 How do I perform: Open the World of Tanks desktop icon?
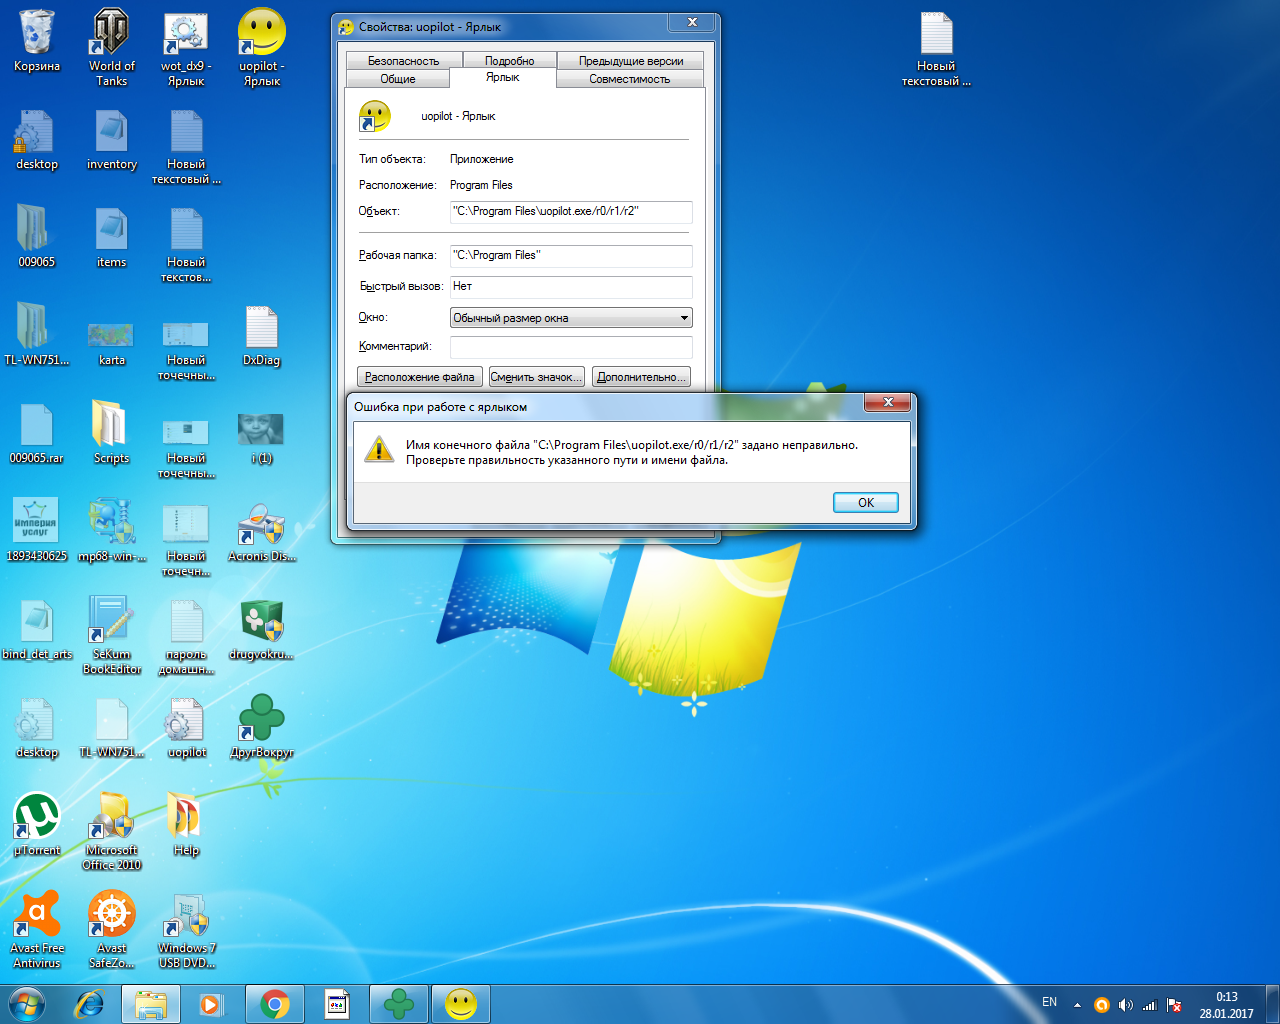click(x=111, y=36)
